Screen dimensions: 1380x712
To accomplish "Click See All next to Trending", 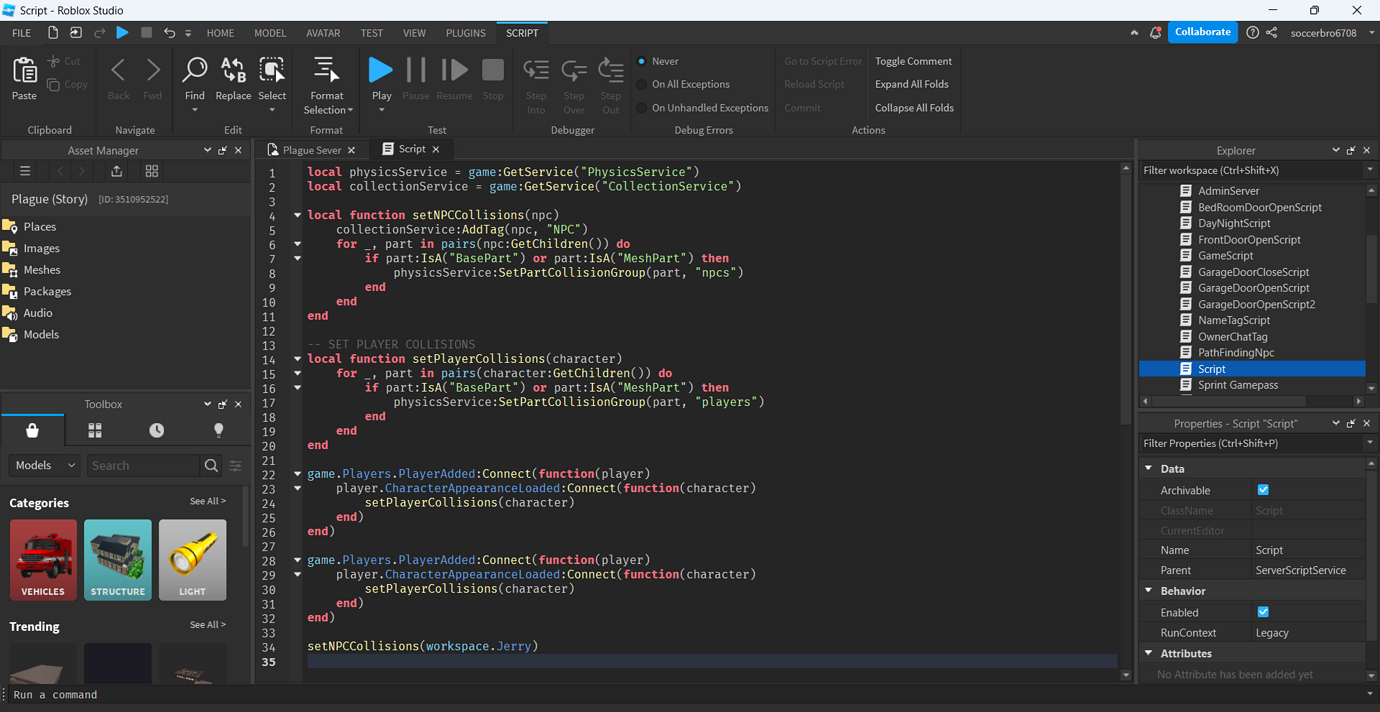I will [x=207, y=626].
